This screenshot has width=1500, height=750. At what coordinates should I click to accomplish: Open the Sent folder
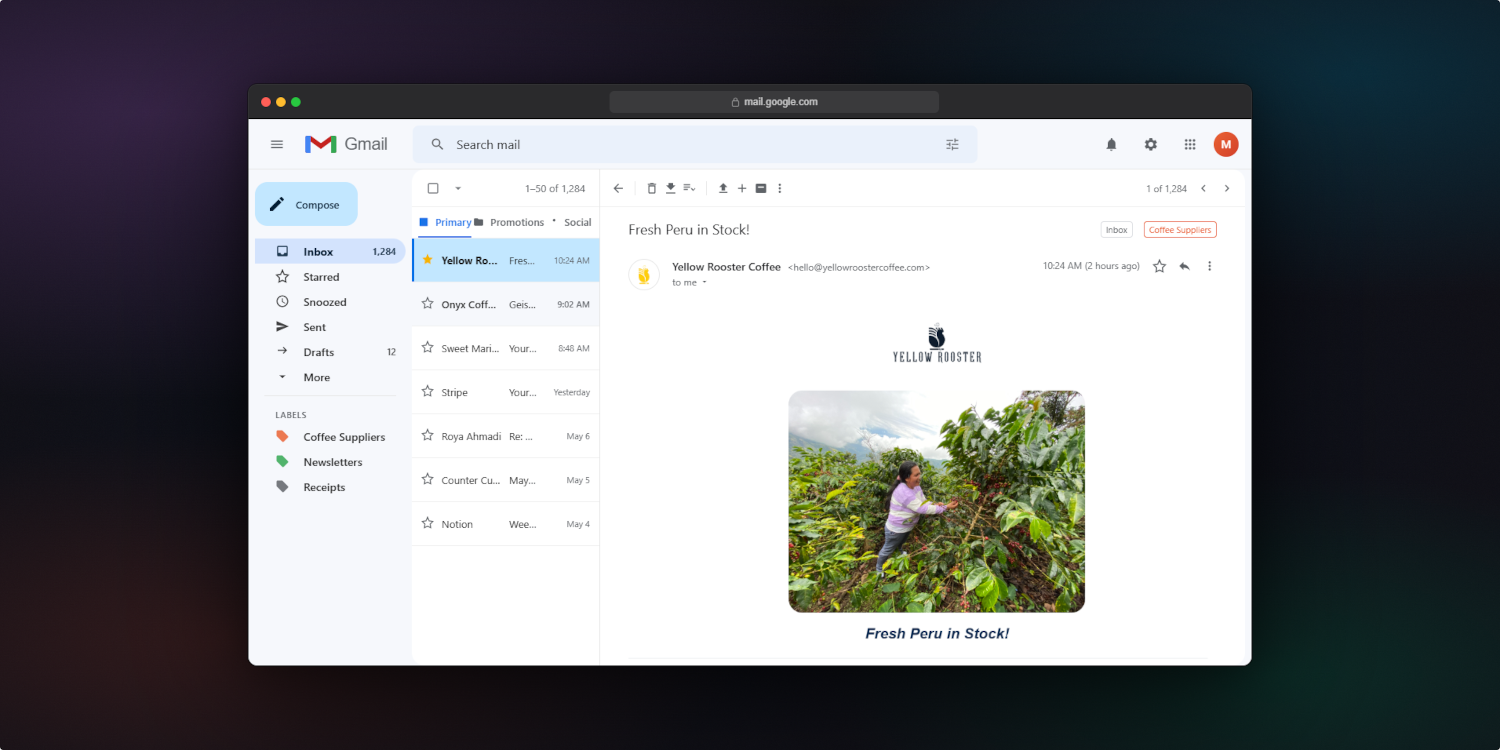(330, 327)
